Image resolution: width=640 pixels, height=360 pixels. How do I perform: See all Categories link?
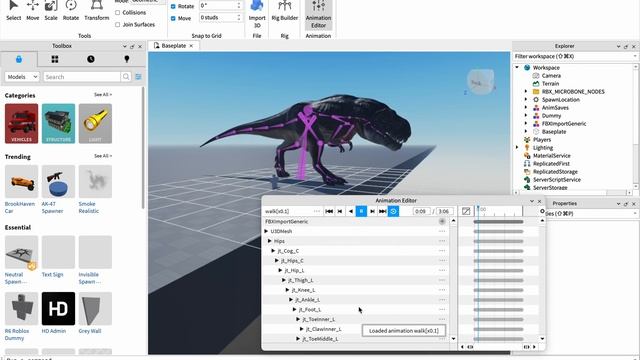pos(103,95)
